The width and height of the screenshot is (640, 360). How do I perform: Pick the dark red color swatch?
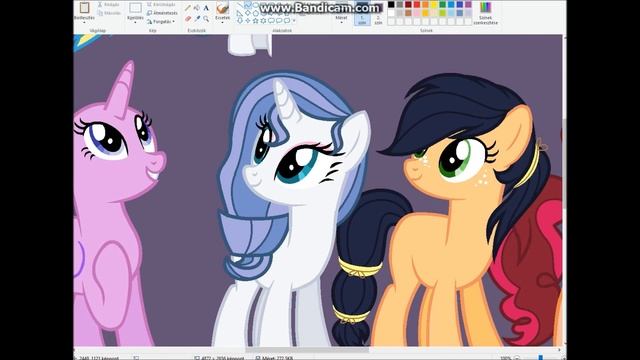(x=408, y=4)
